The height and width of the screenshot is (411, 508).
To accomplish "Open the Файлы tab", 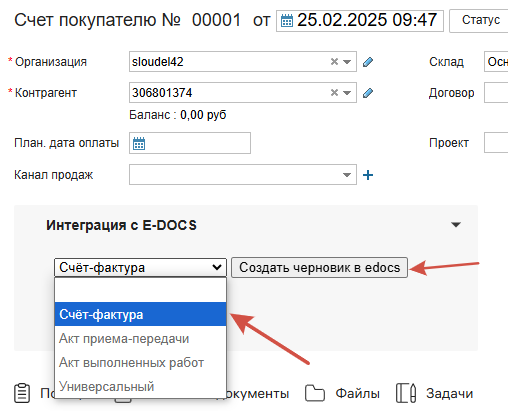I will pos(357,393).
